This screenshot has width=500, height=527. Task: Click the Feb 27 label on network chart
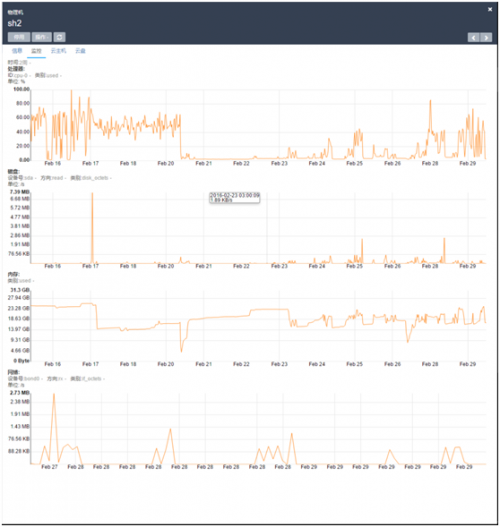[x=49, y=467]
